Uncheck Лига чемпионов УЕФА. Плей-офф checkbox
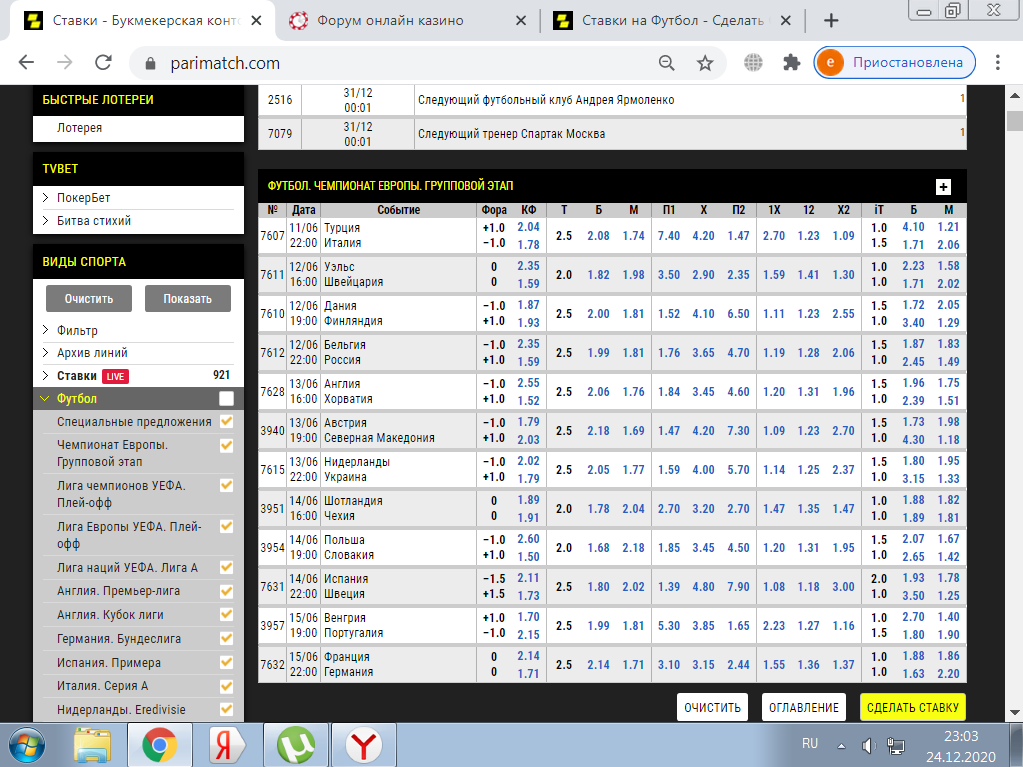The height and width of the screenshot is (767, 1023). [x=226, y=486]
